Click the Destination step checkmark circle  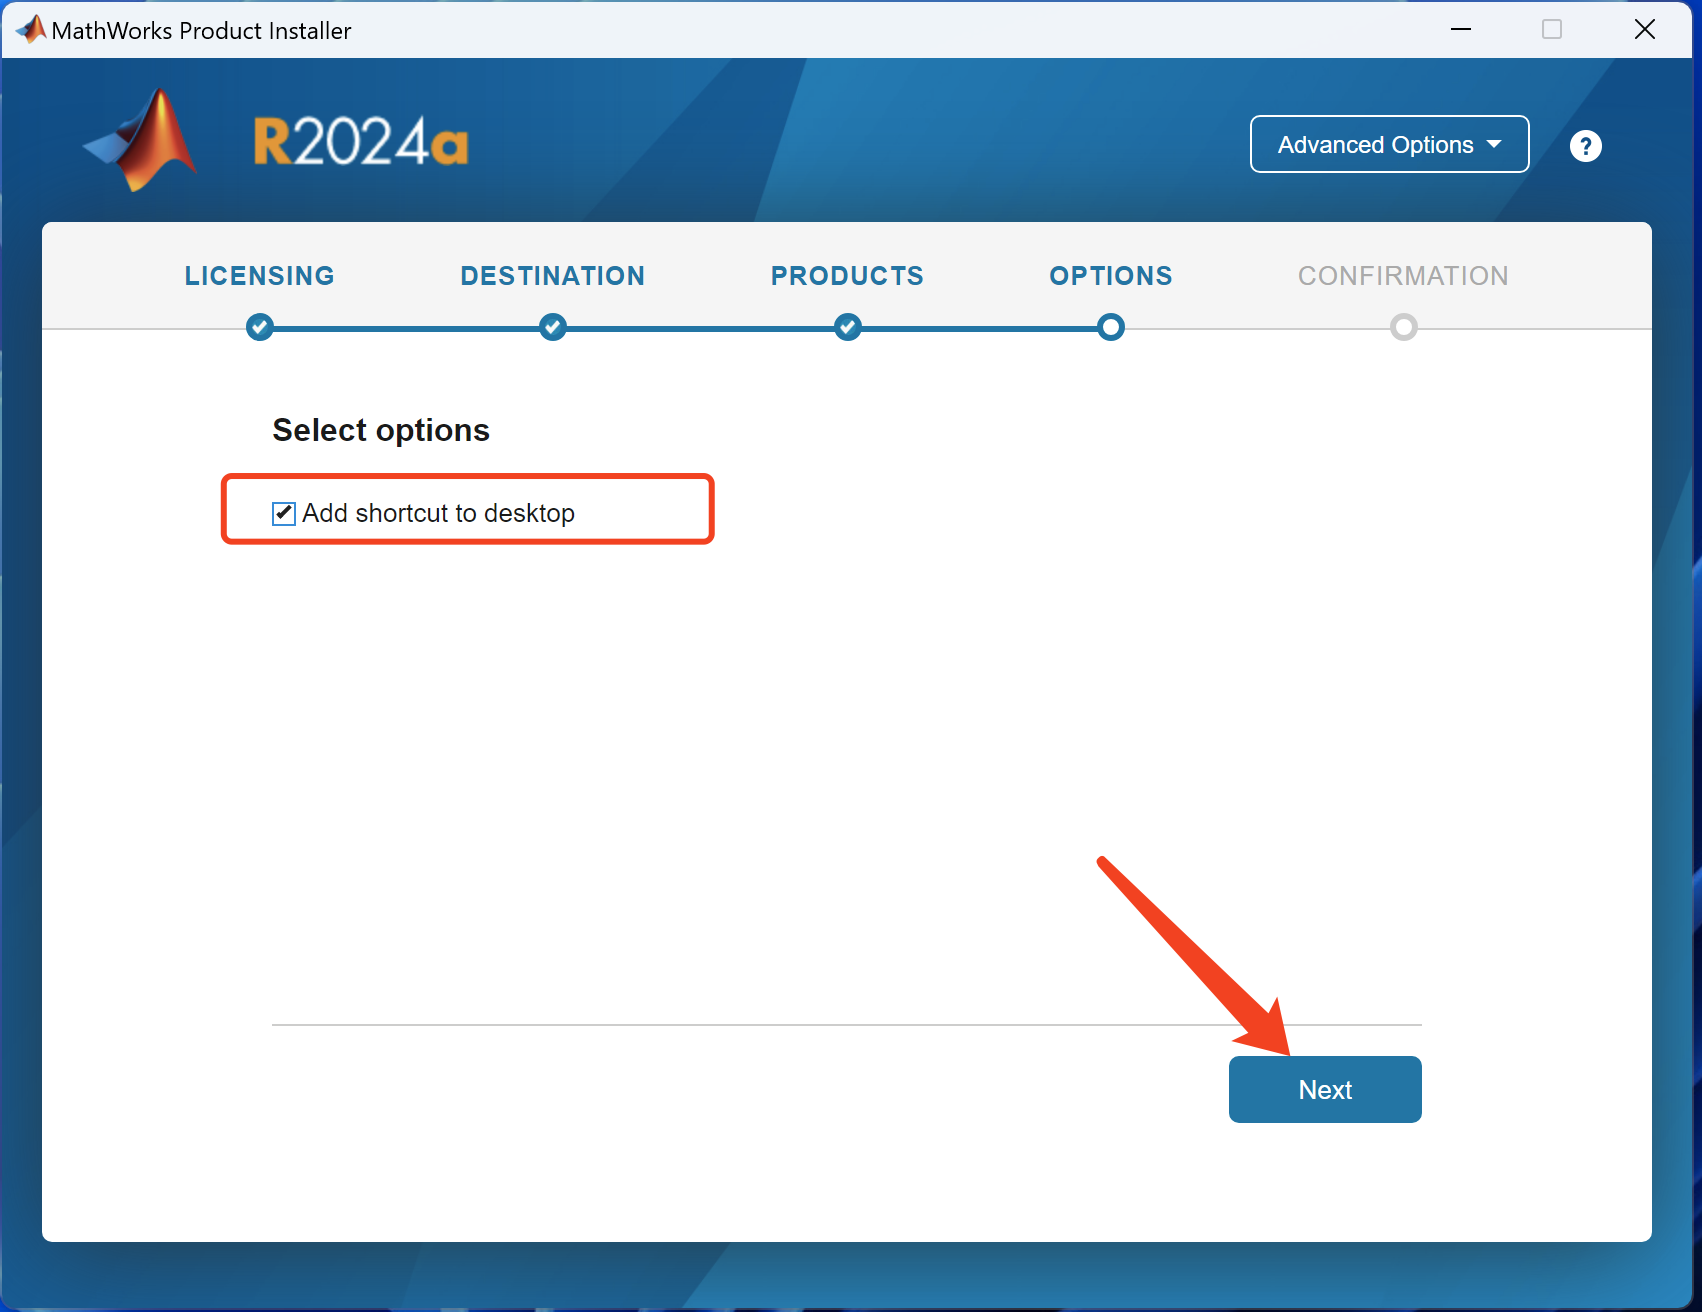pyautogui.click(x=552, y=327)
